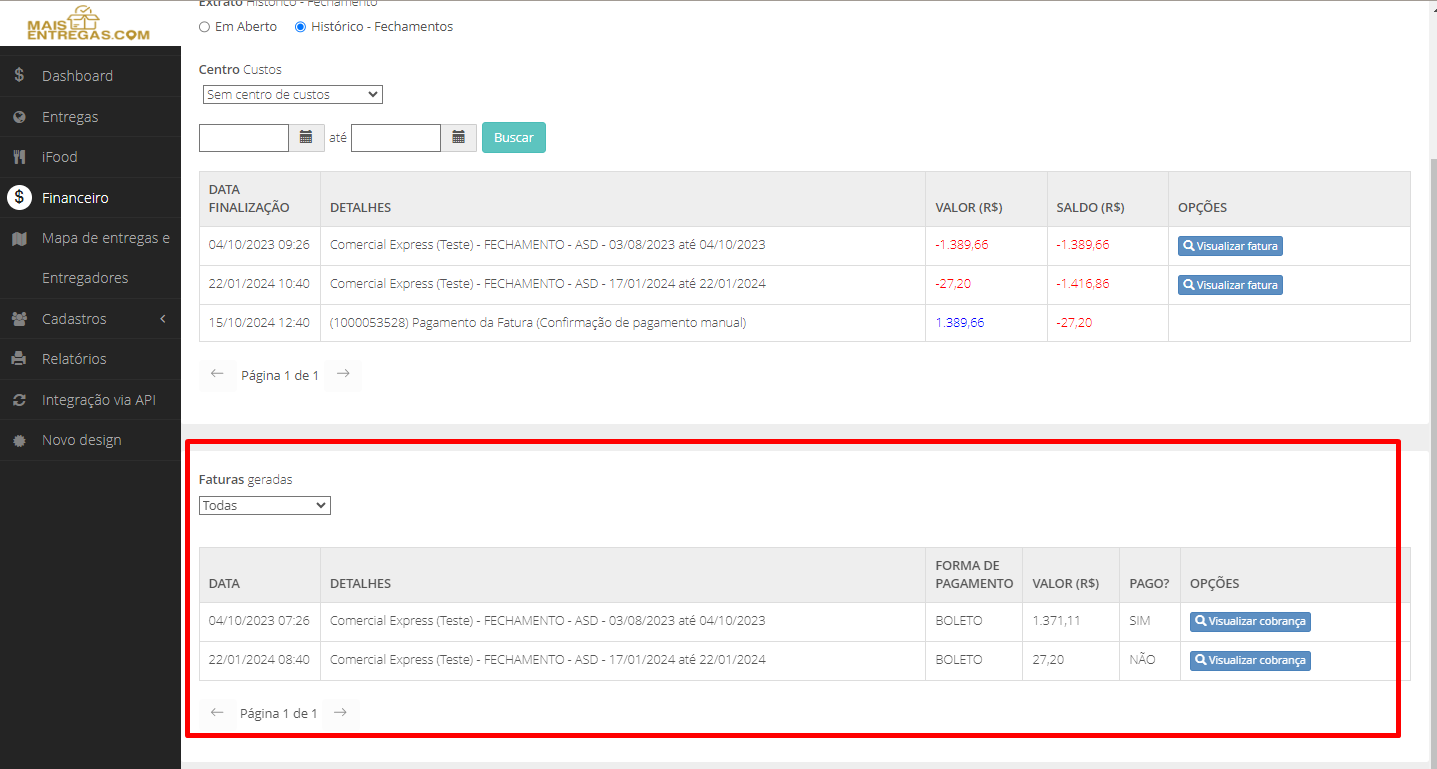Viewport: 1437px width, 769px height.
Task: Select the Em Aberto radio option
Action: (205, 27)
